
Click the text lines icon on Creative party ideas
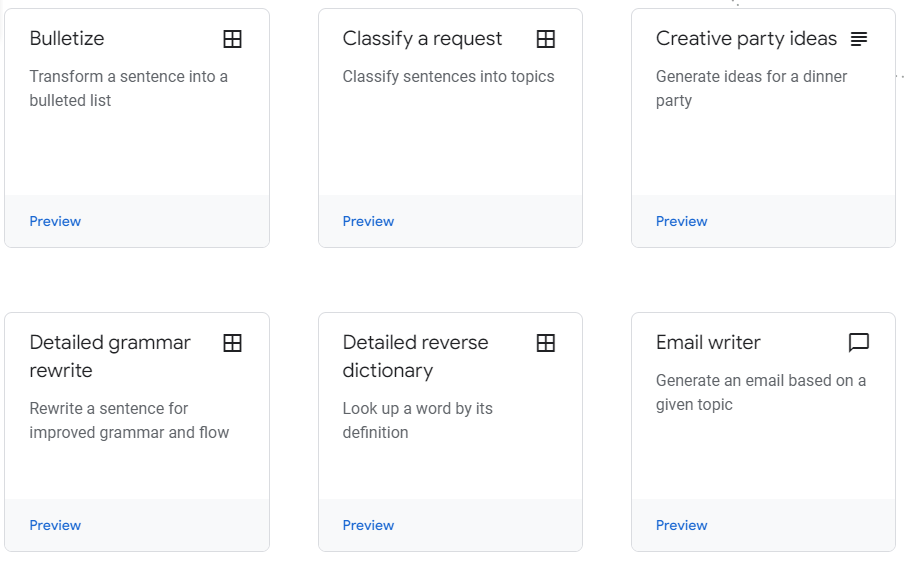[x=859, y=39]
